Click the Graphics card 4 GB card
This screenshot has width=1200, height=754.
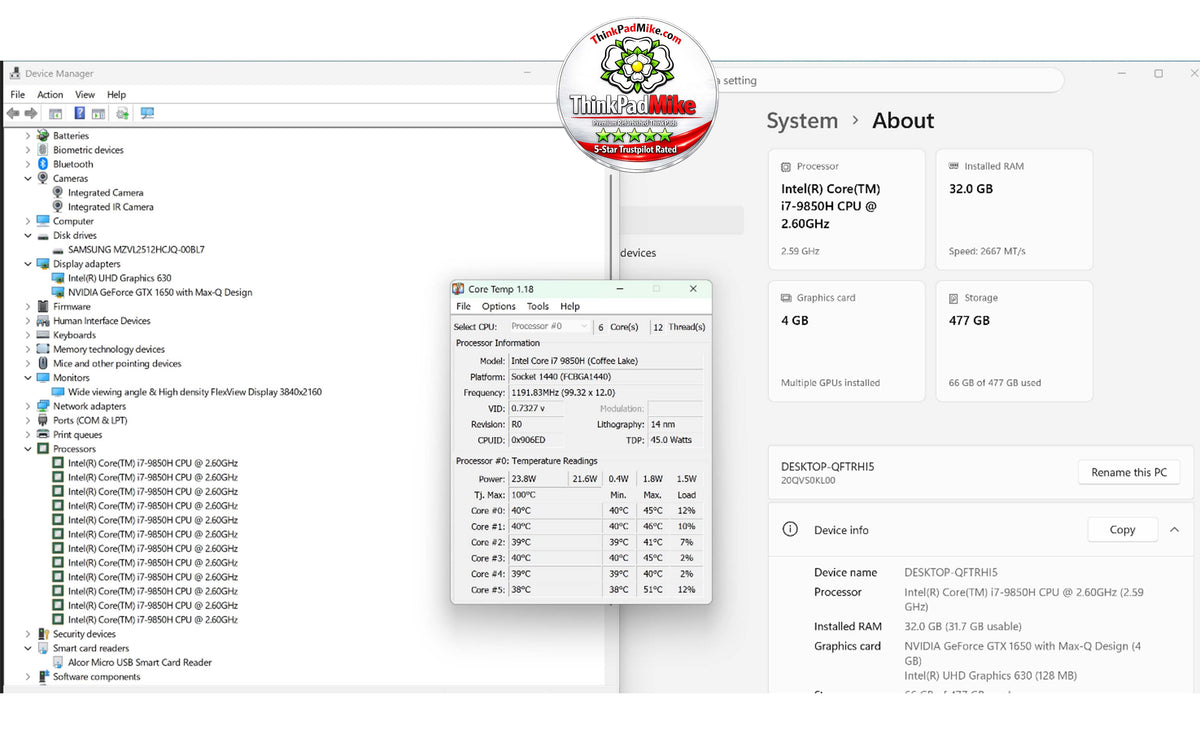coord(846,342)
